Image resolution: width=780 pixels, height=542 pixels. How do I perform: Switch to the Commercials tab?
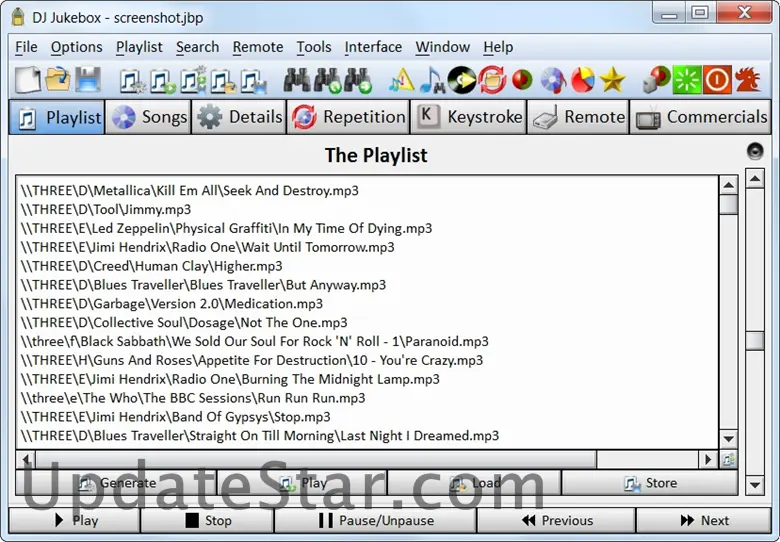tap(700, 117)
